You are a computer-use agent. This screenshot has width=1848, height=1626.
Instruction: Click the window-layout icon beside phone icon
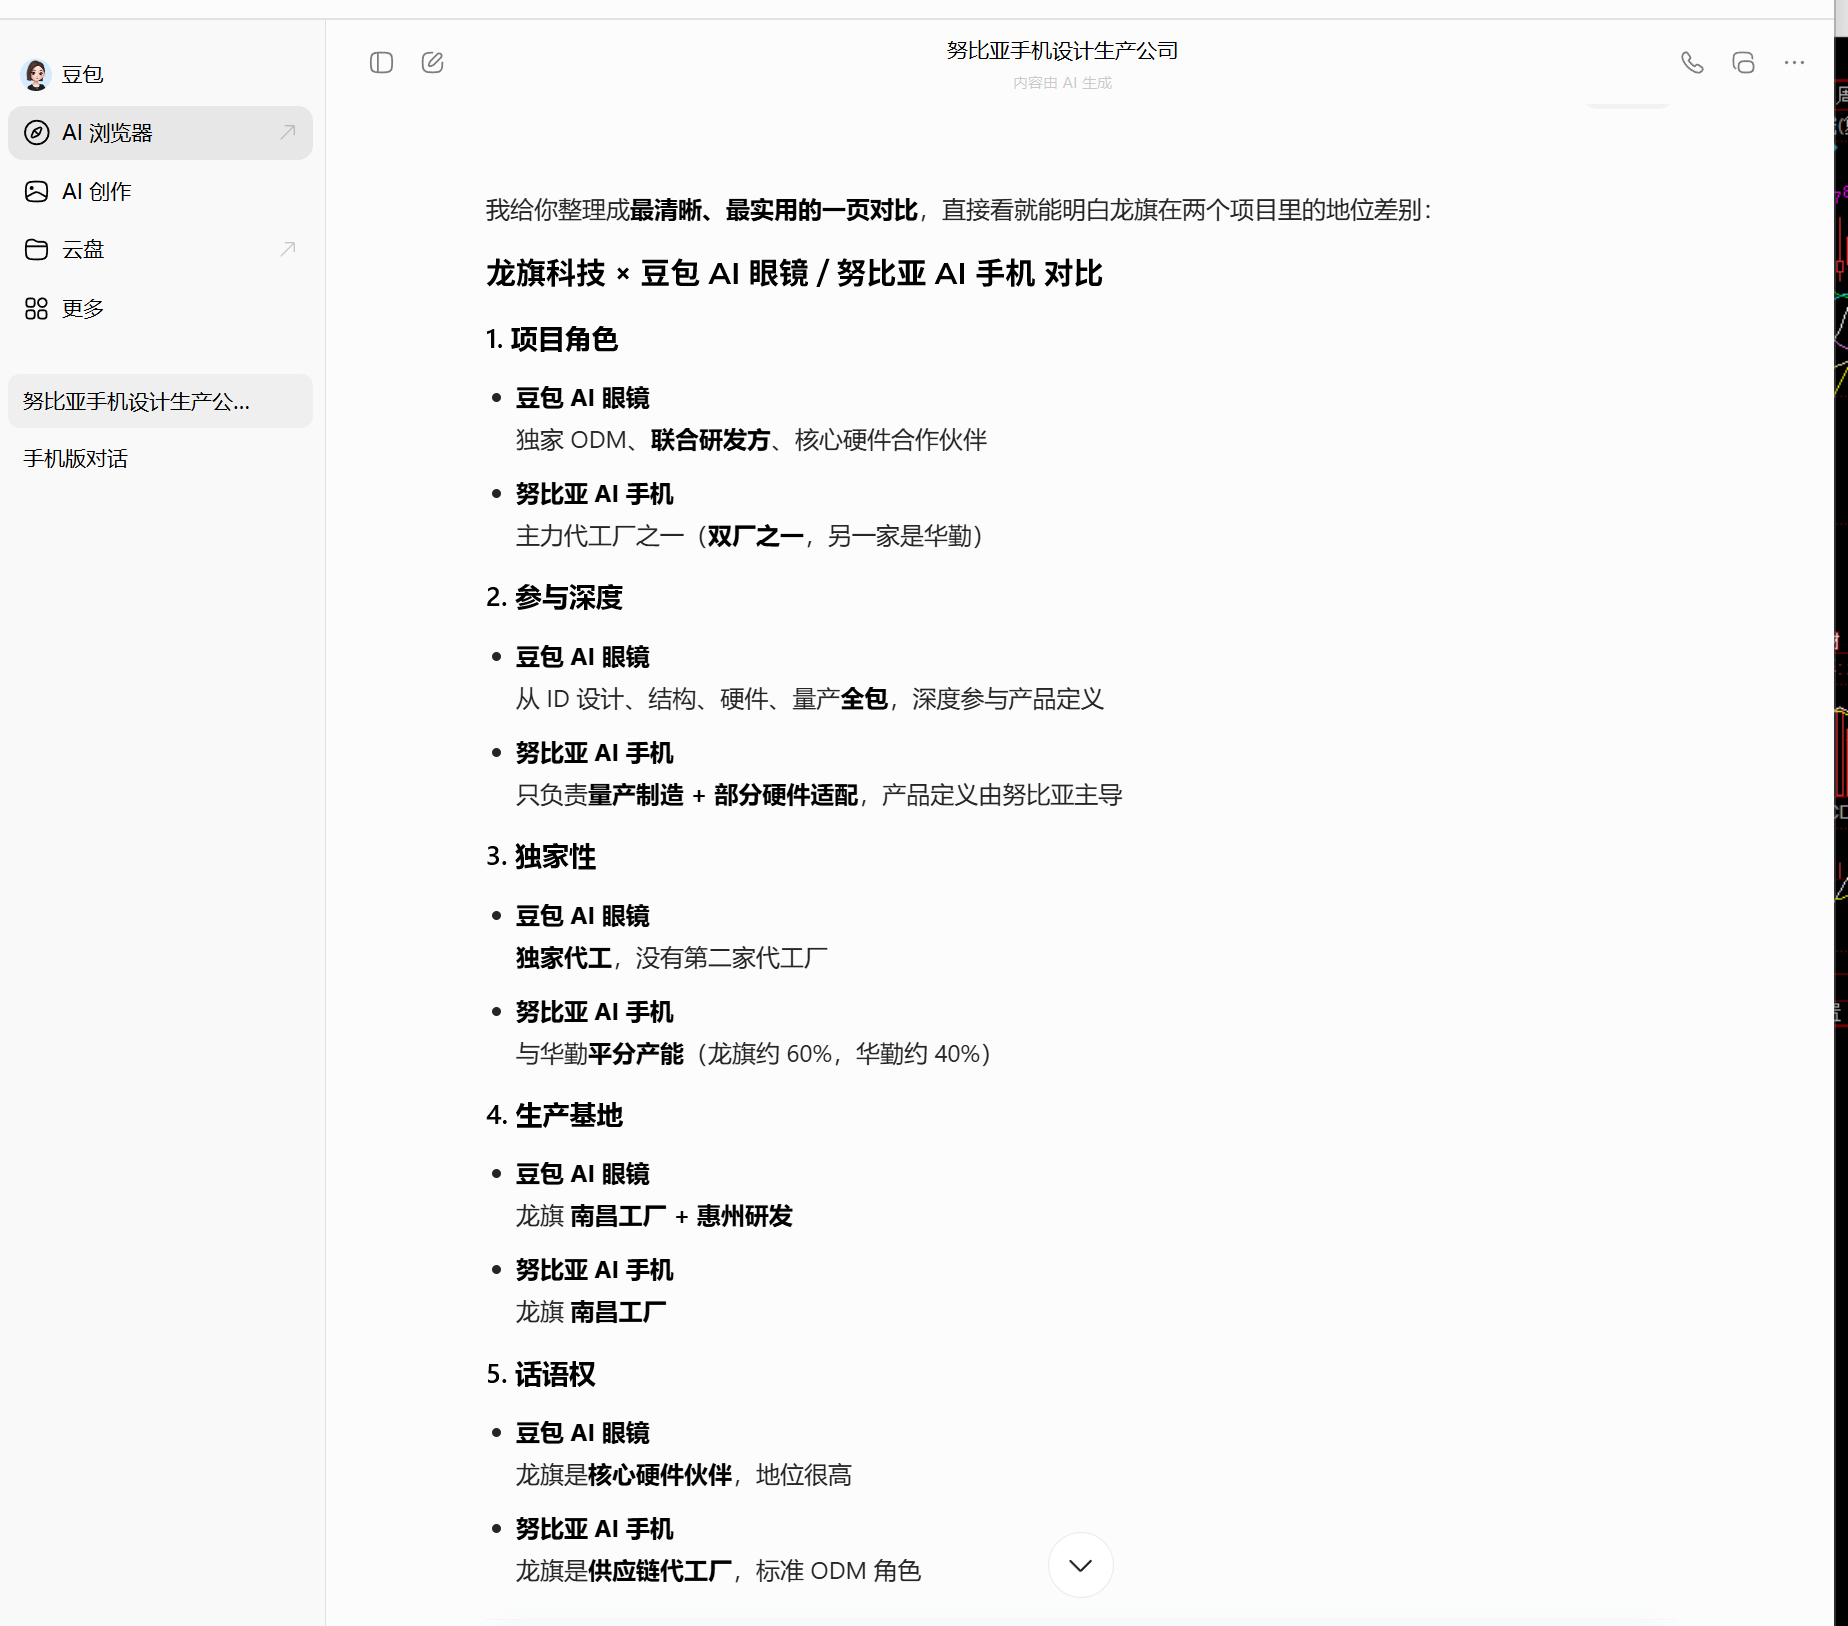tap(1743, 63)
